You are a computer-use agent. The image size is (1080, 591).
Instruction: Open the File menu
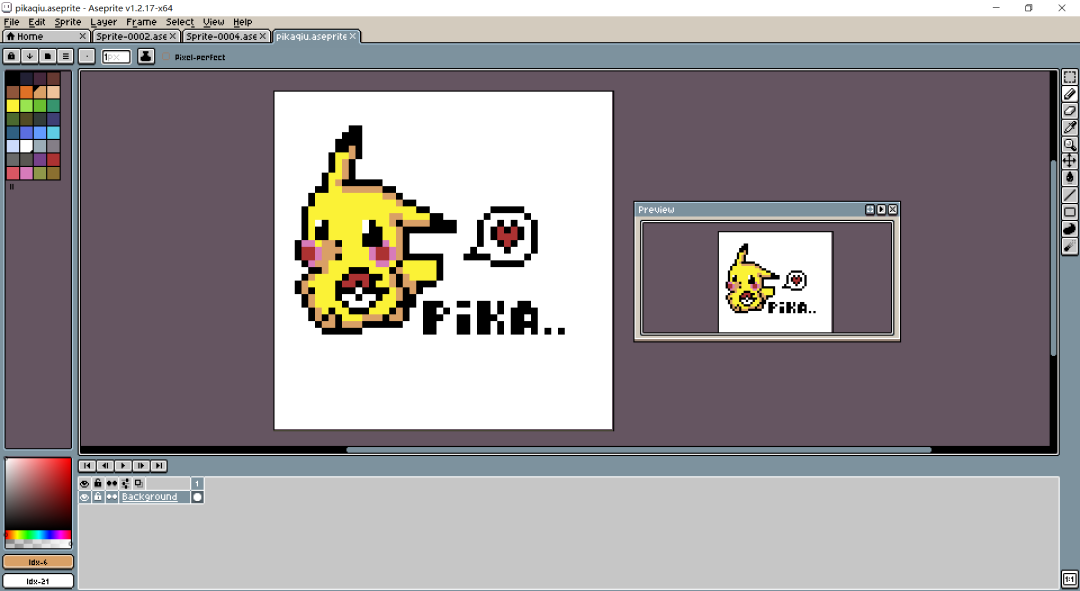[x=12, y=22]
